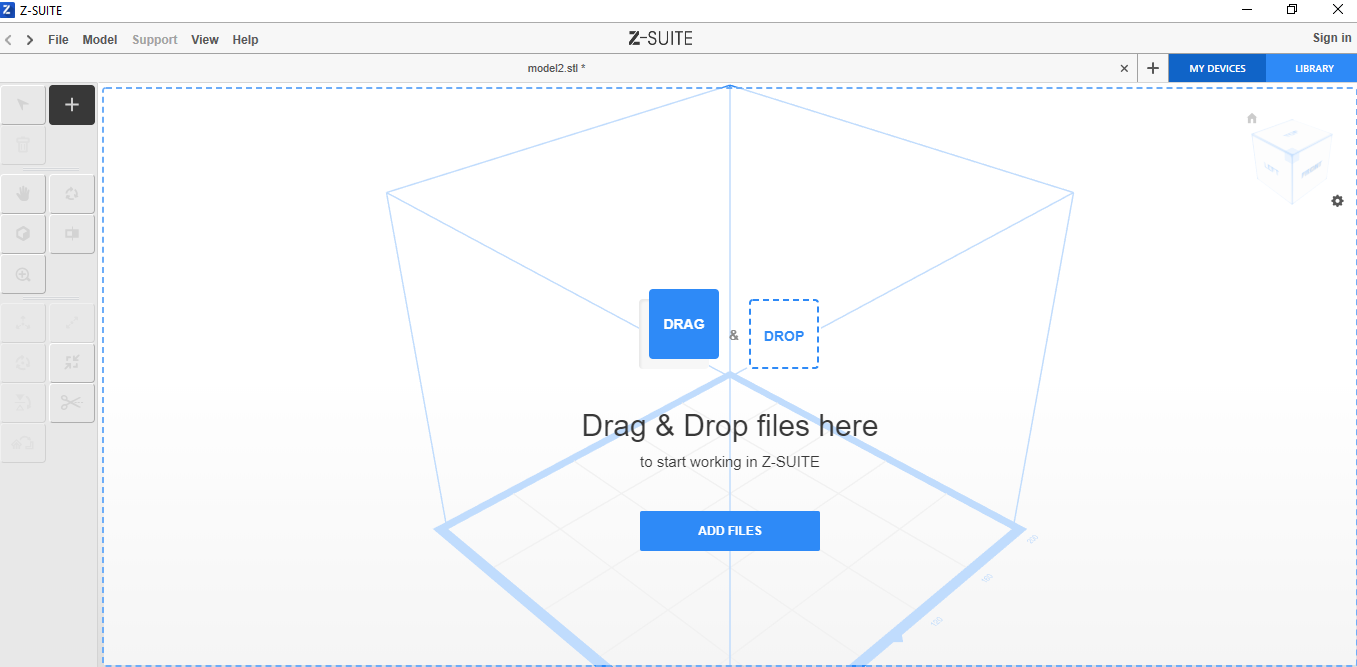
Task: Open the File menu
Action: click(58, 40)
